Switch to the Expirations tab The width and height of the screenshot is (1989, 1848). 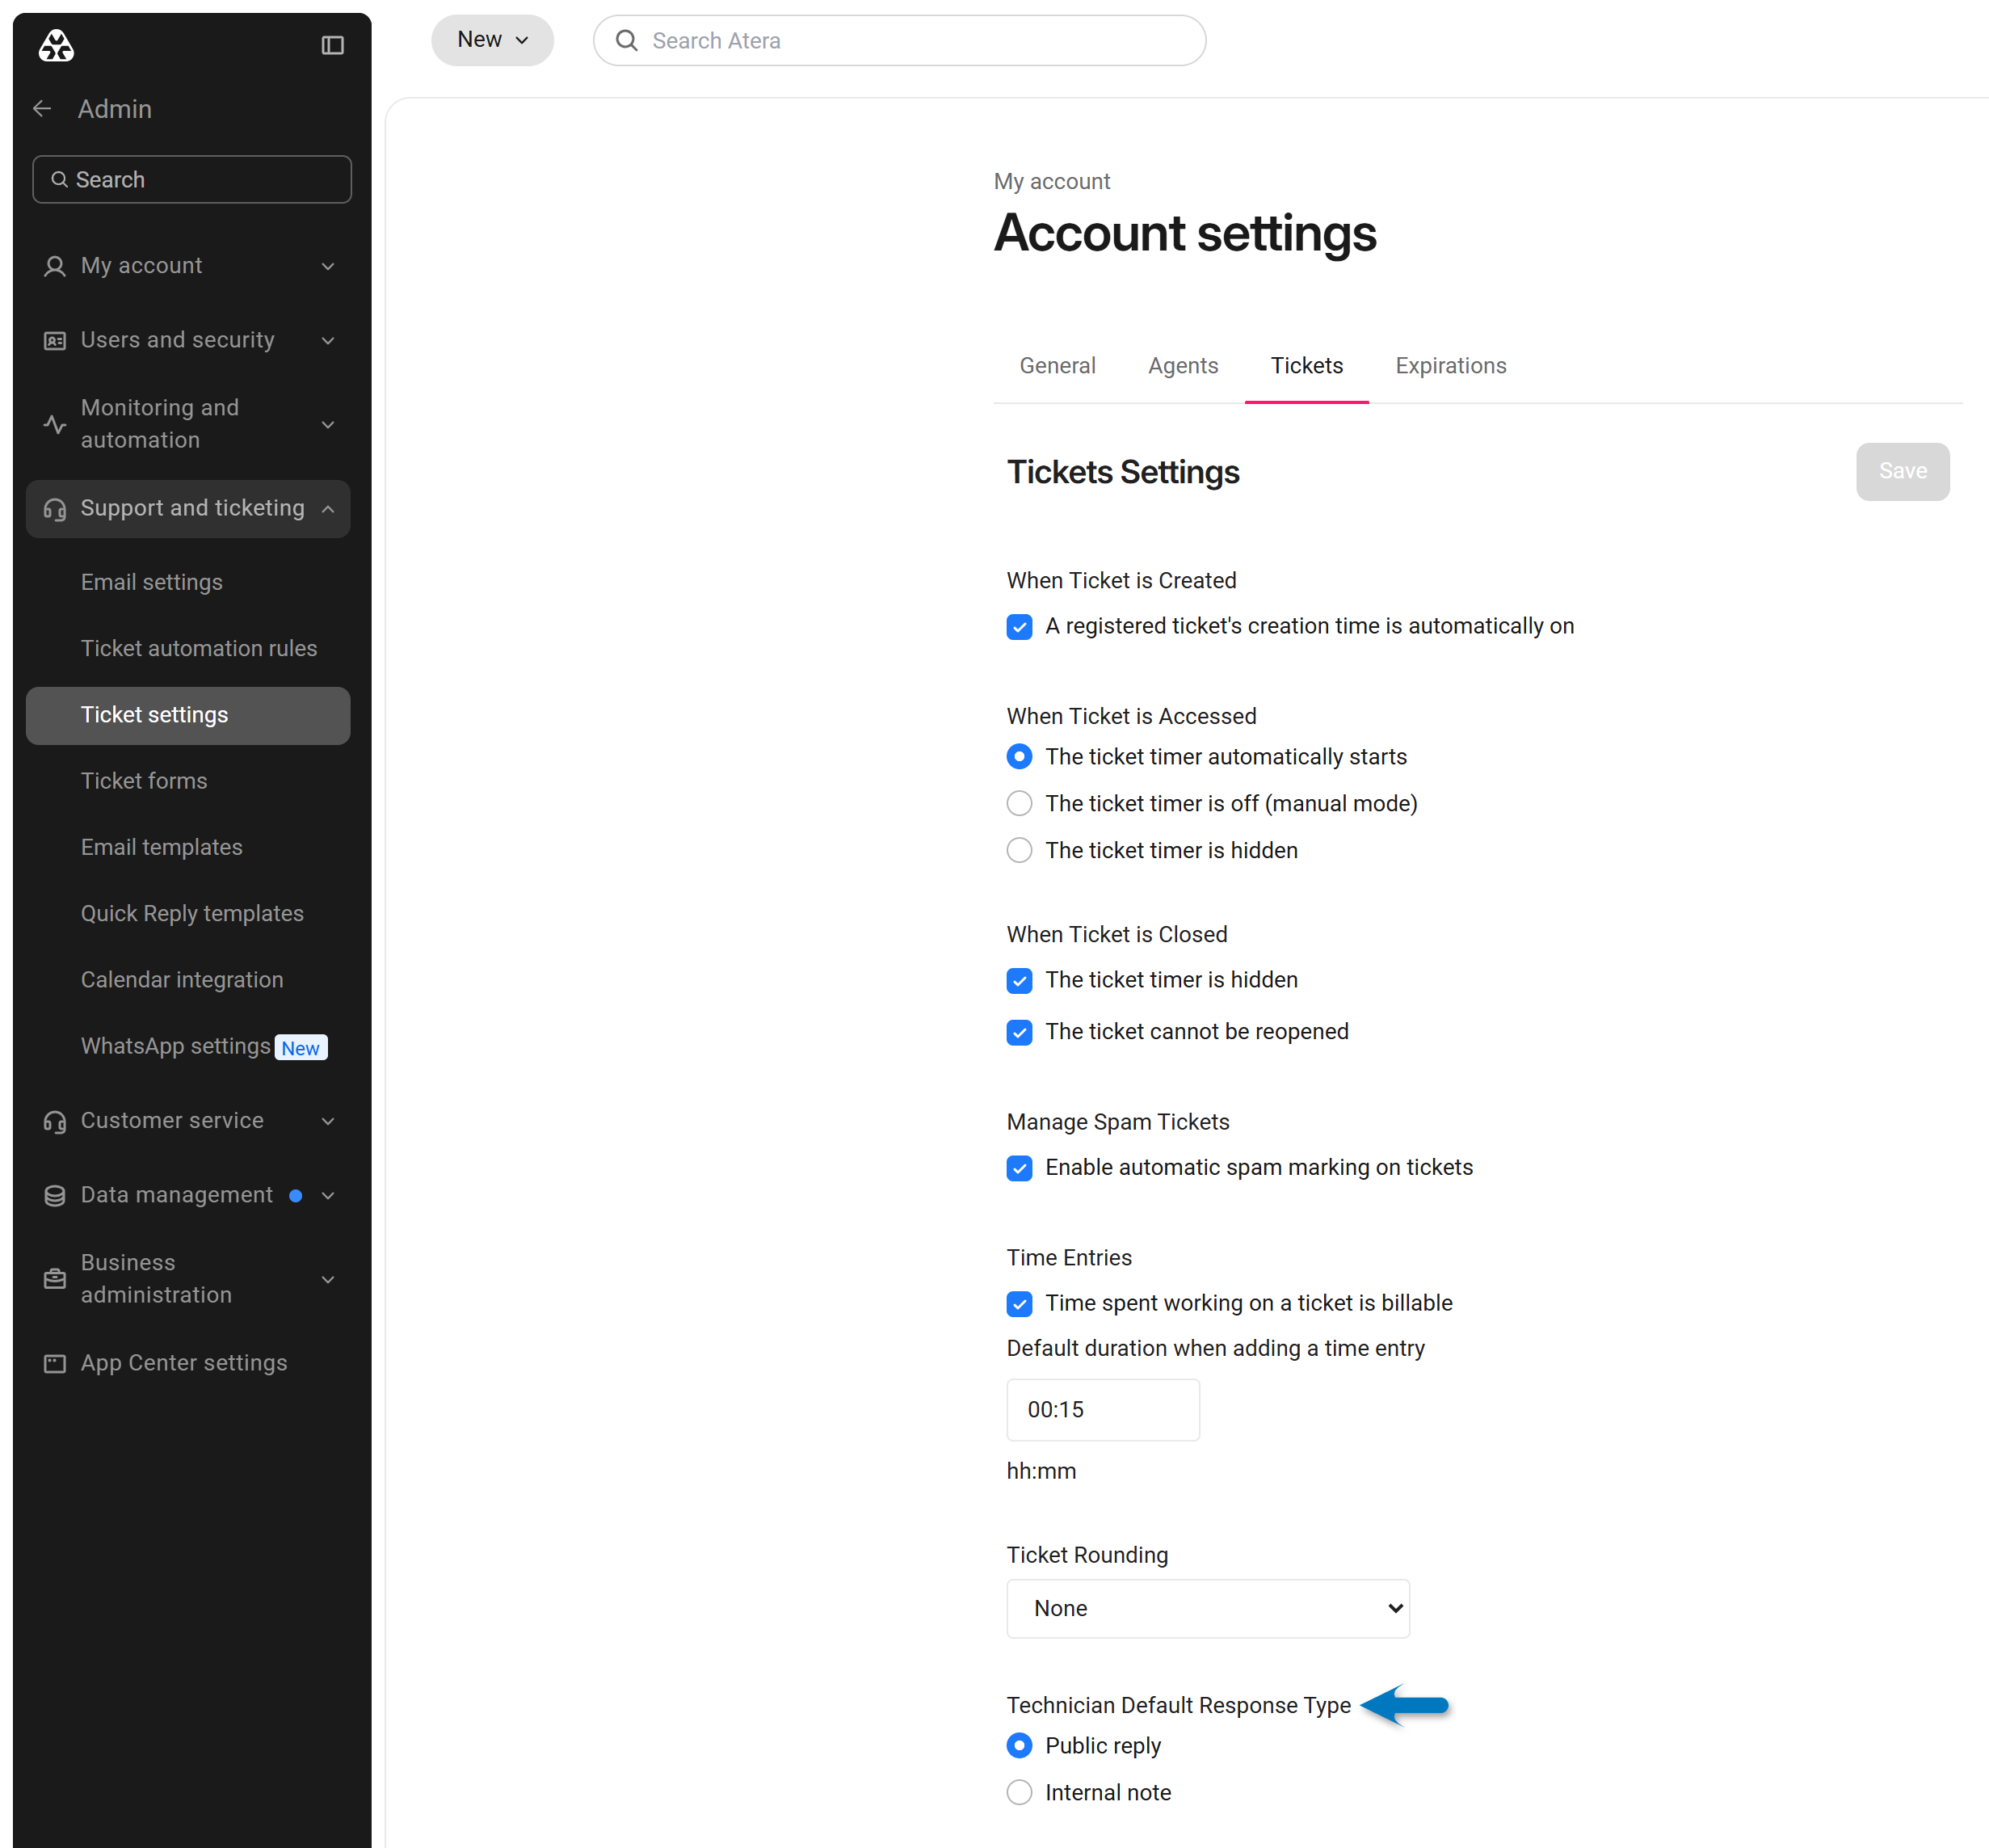click(x=1450, y=365)
